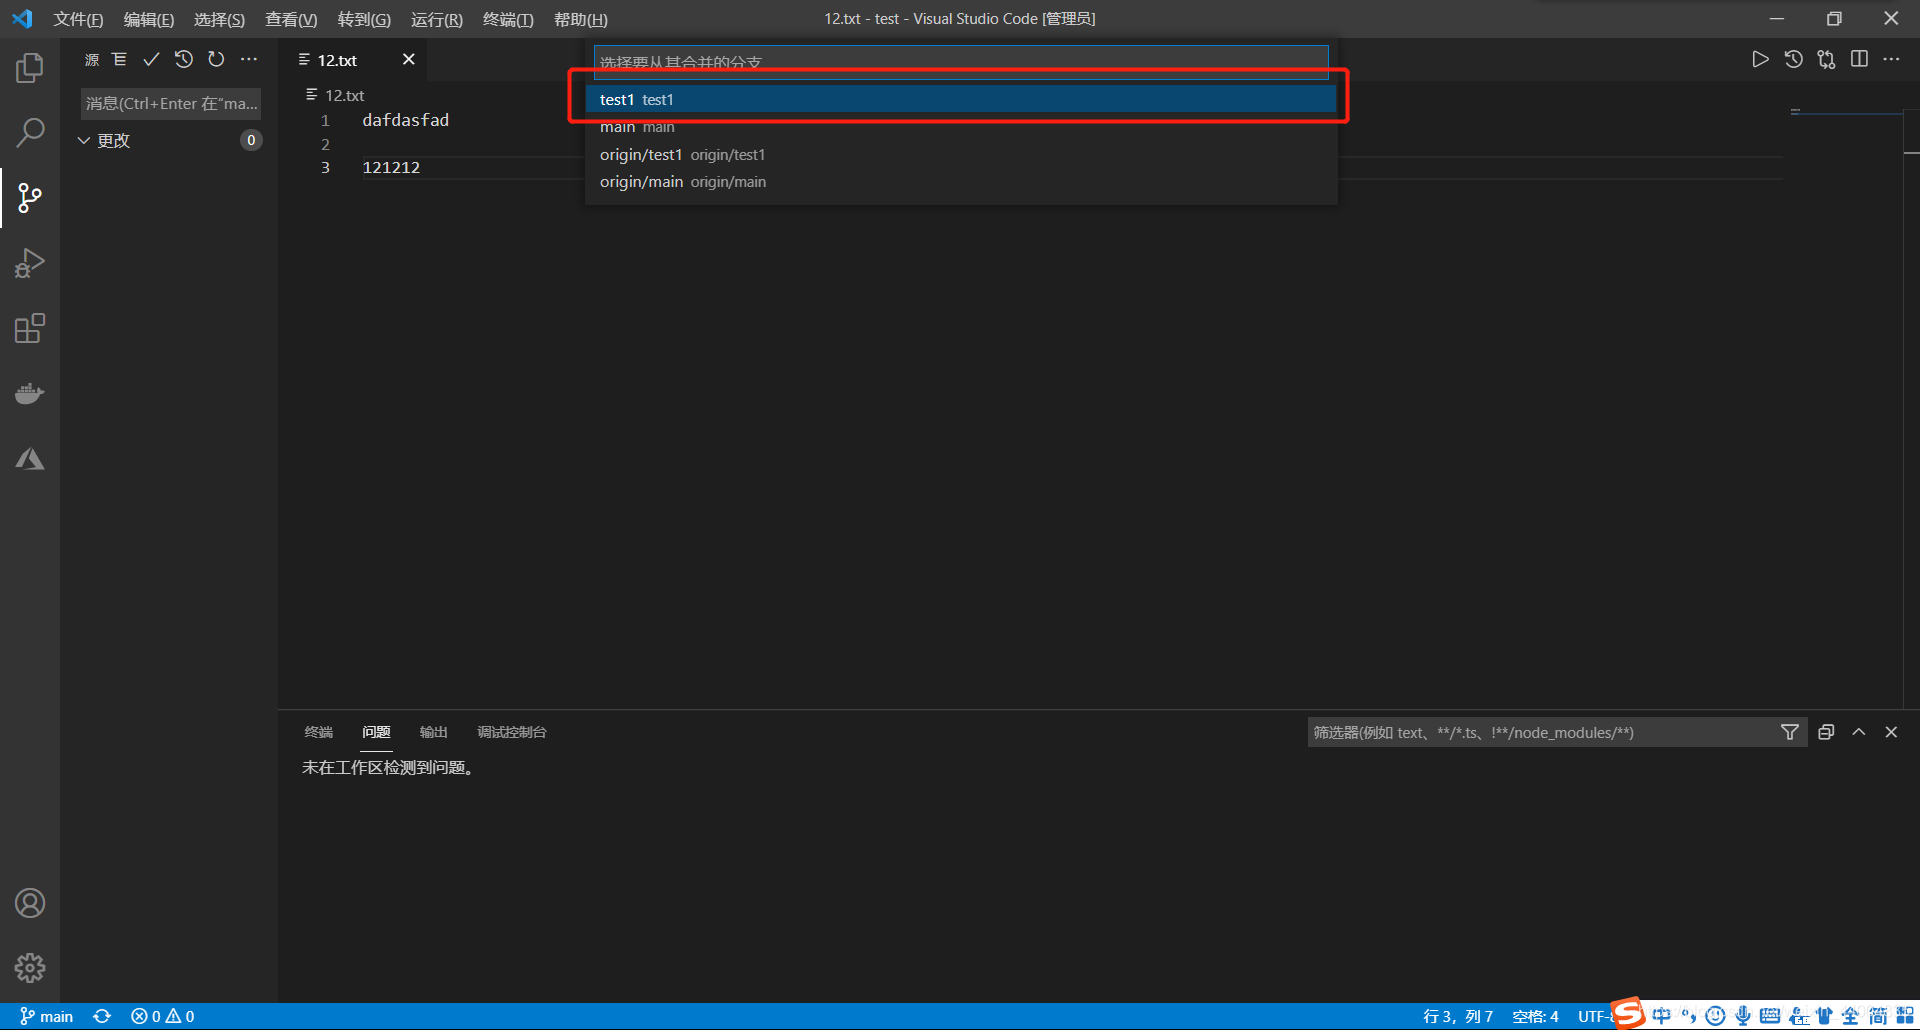The width and height of the screenshot is (1920, 1030).
Task: Click line 1 text dafdasfad
Action: [405, 120]
